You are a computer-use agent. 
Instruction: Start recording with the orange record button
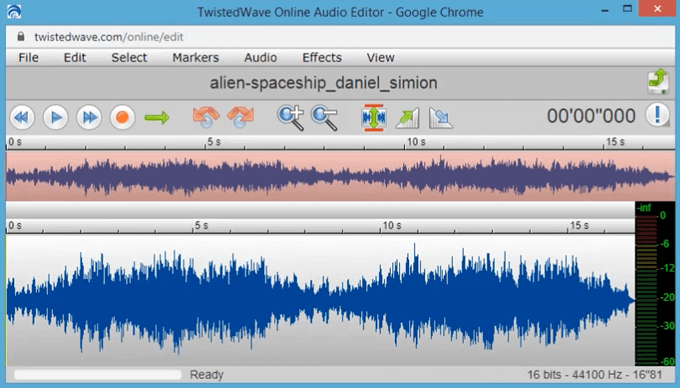pos(122,117)
